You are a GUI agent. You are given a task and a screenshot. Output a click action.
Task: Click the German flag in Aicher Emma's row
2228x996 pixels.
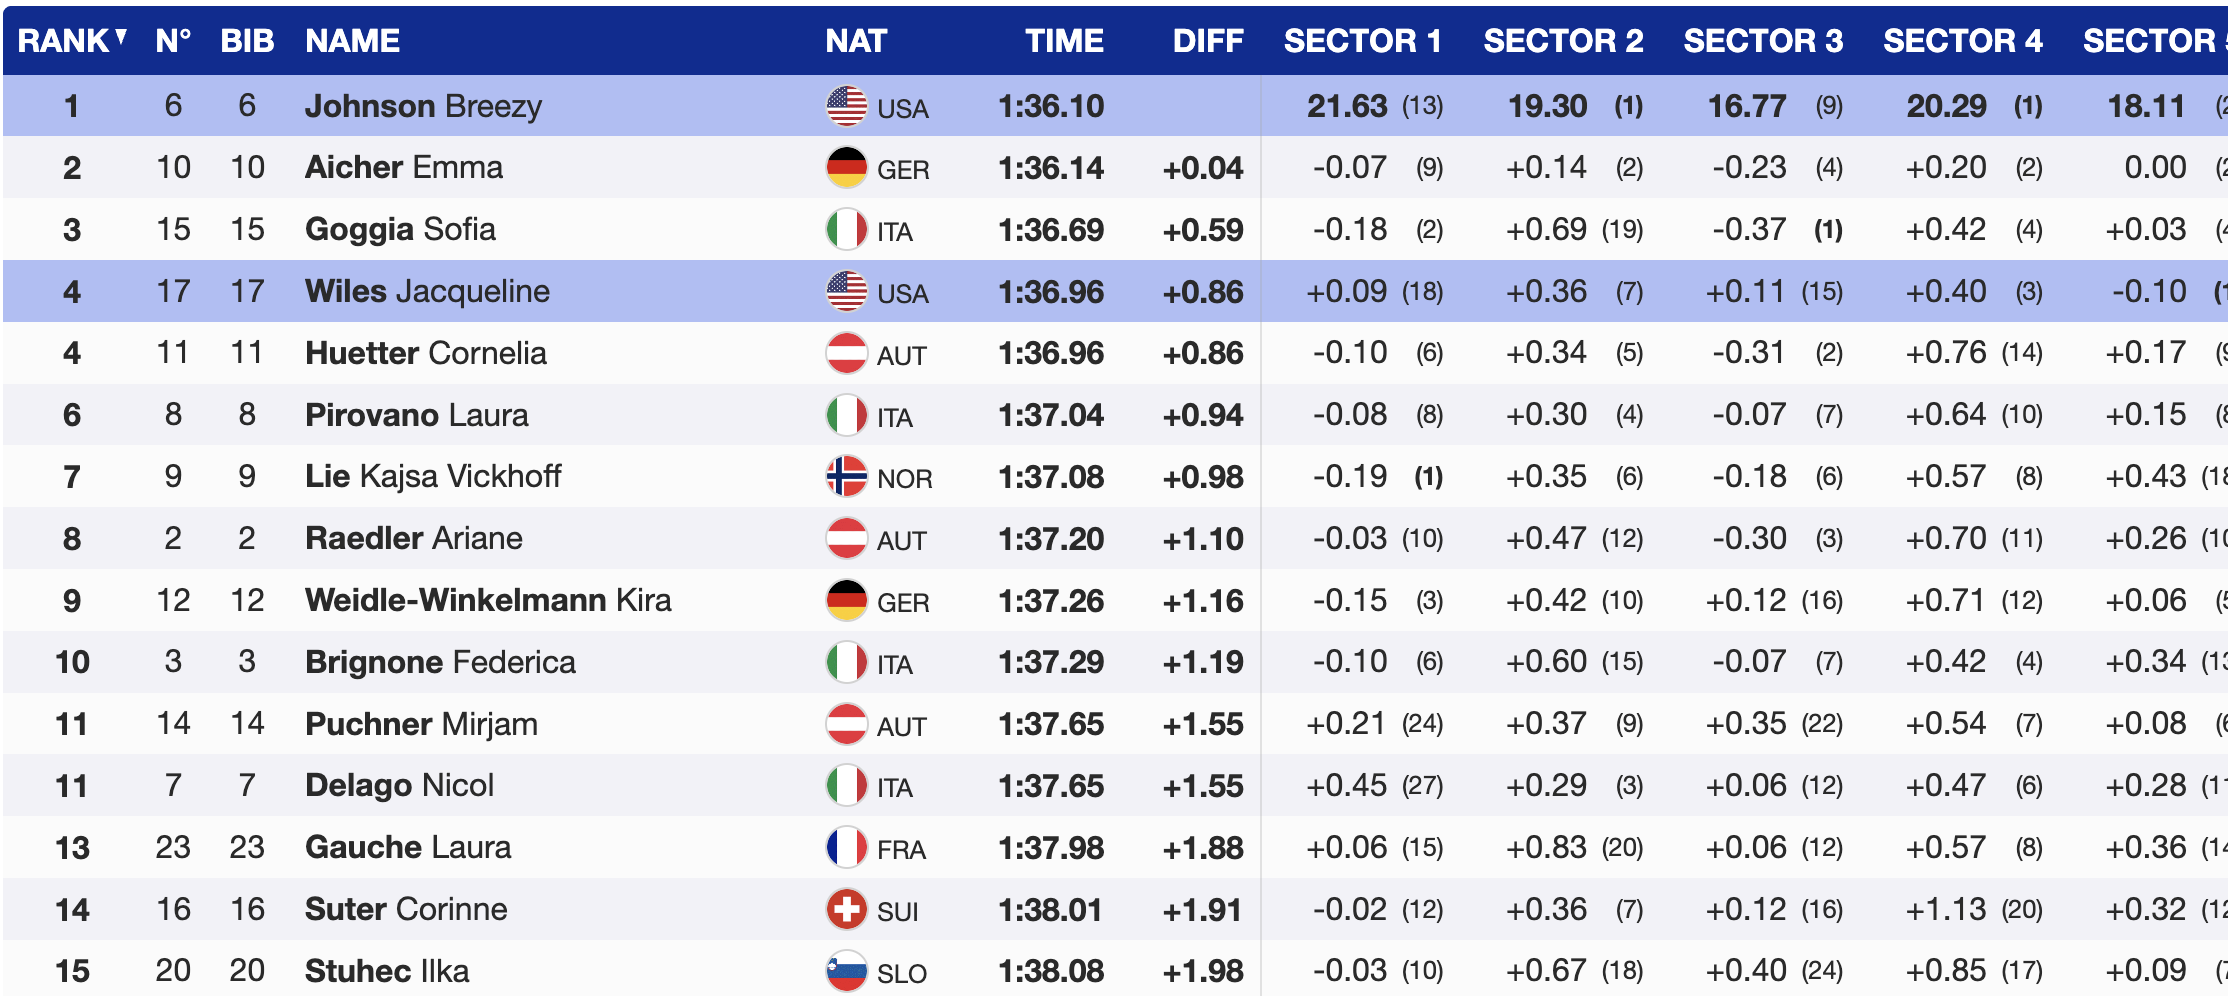coord(846,168)
